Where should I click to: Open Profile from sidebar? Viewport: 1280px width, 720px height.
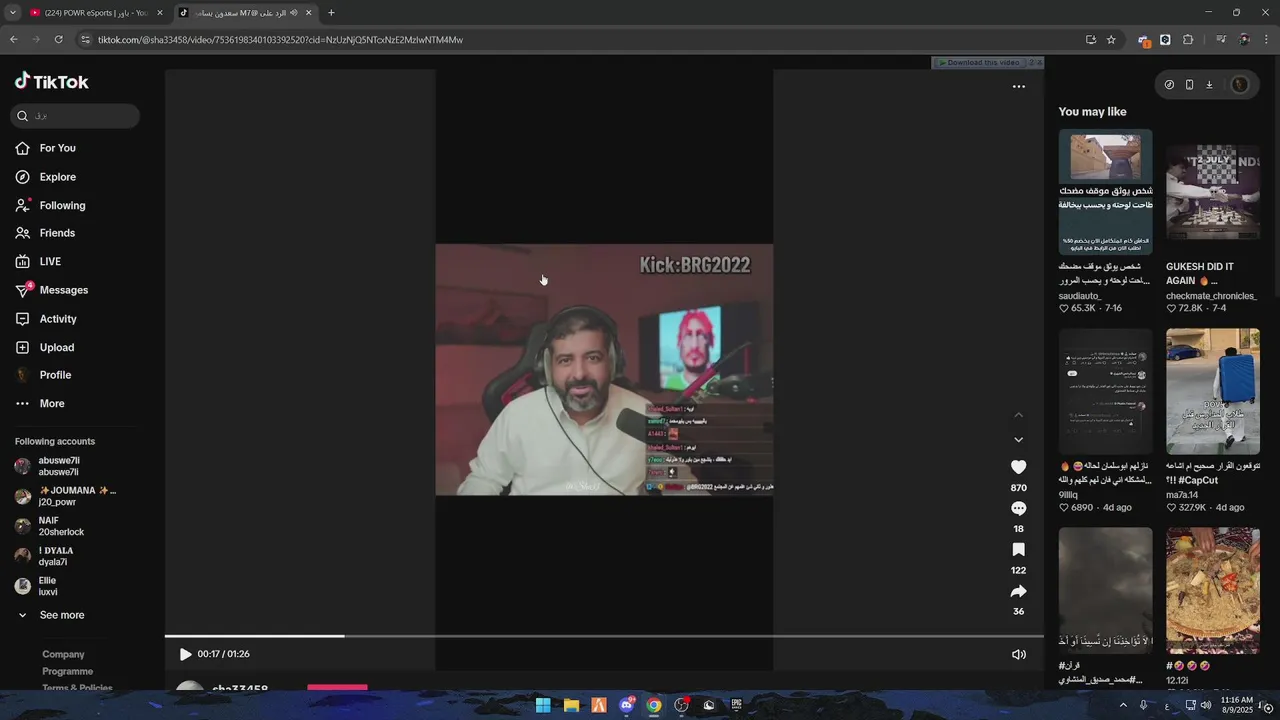click(x=55, y=375)
